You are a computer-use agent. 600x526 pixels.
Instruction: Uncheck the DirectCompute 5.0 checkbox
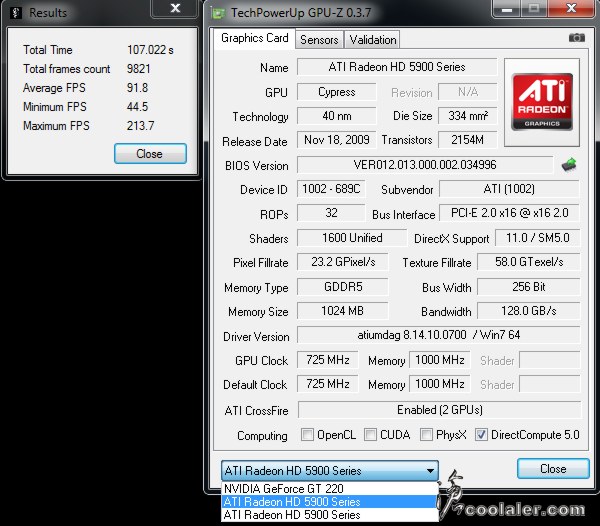[x=481, y=435]
